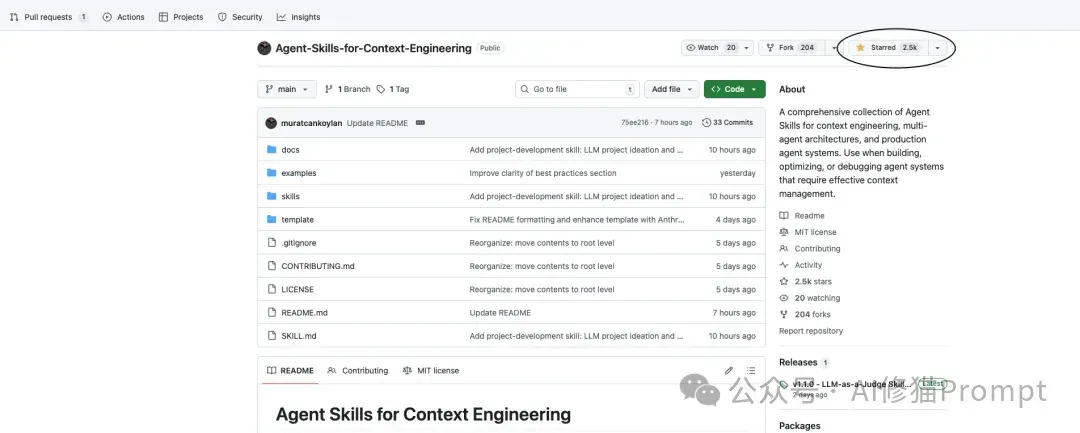Viewport: 1080px width, 433px height.
Task: Open the 'Fix README formatting' commit on the template row
Action: pyautogui.click(x=577, y=220)
